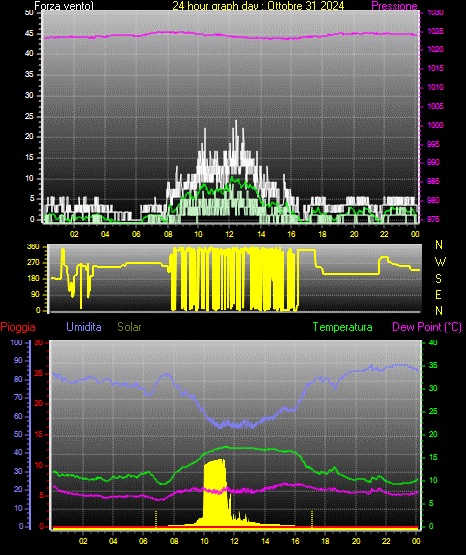Click the 12 hour mark on wind graph

[x=230, y=234]
